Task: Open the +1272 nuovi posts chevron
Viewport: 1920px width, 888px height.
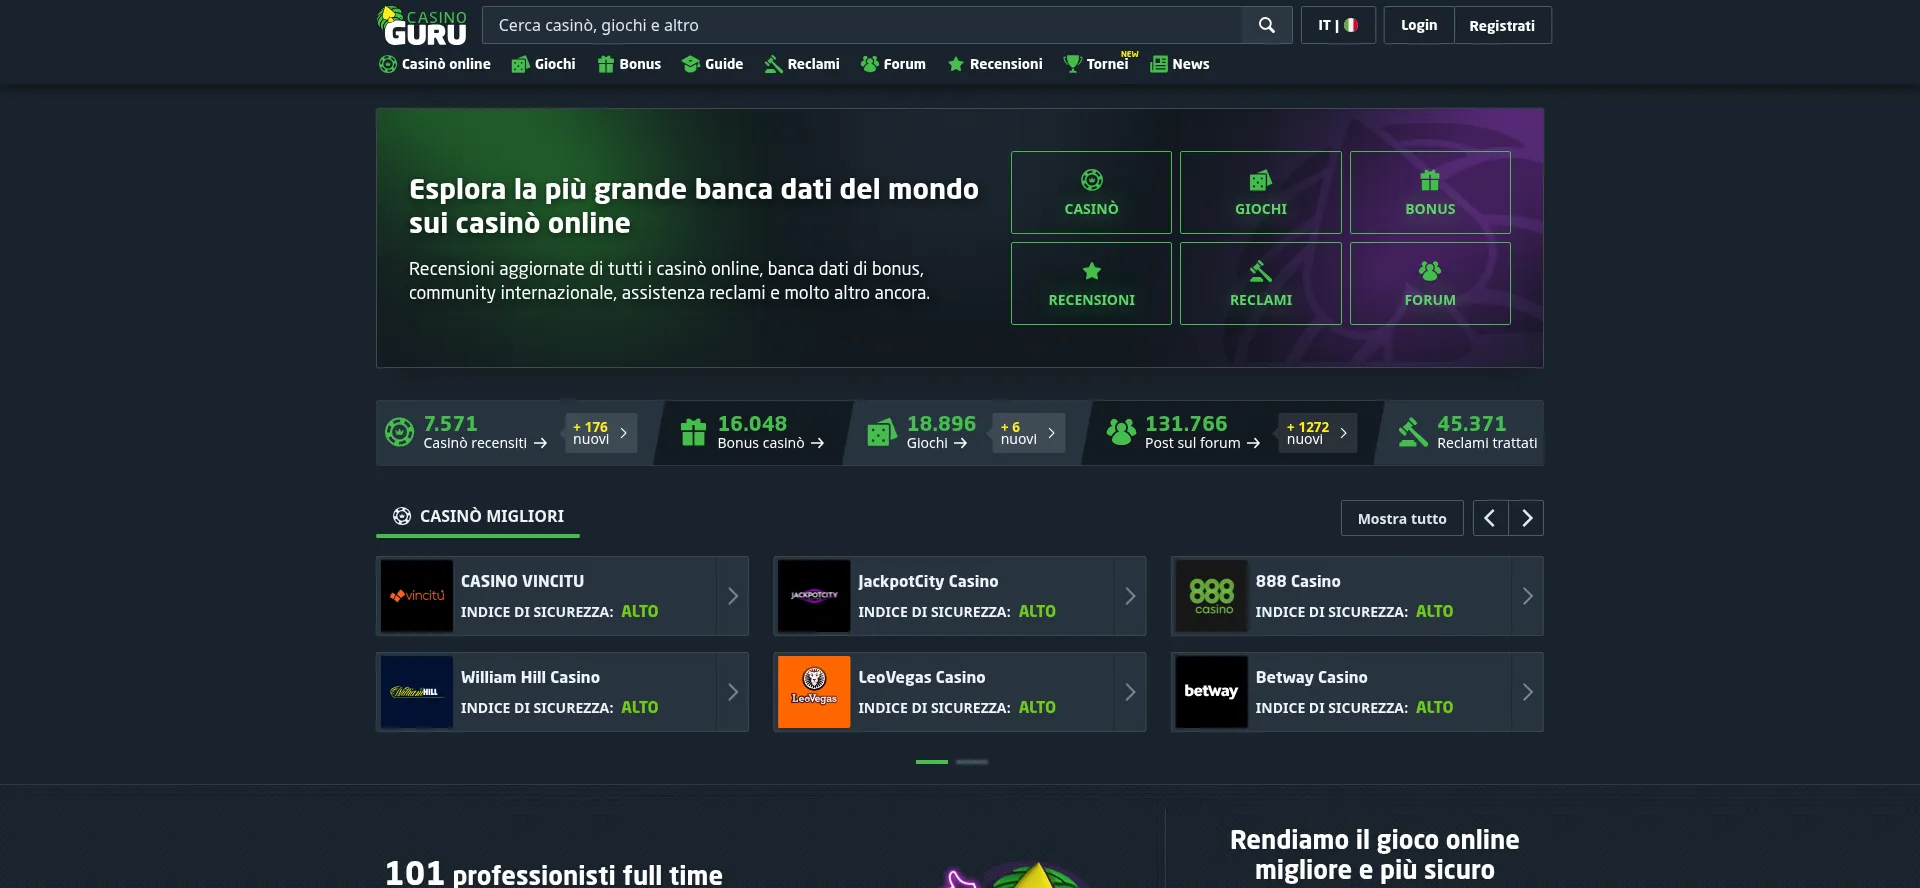Action: tap(1342, 433)
